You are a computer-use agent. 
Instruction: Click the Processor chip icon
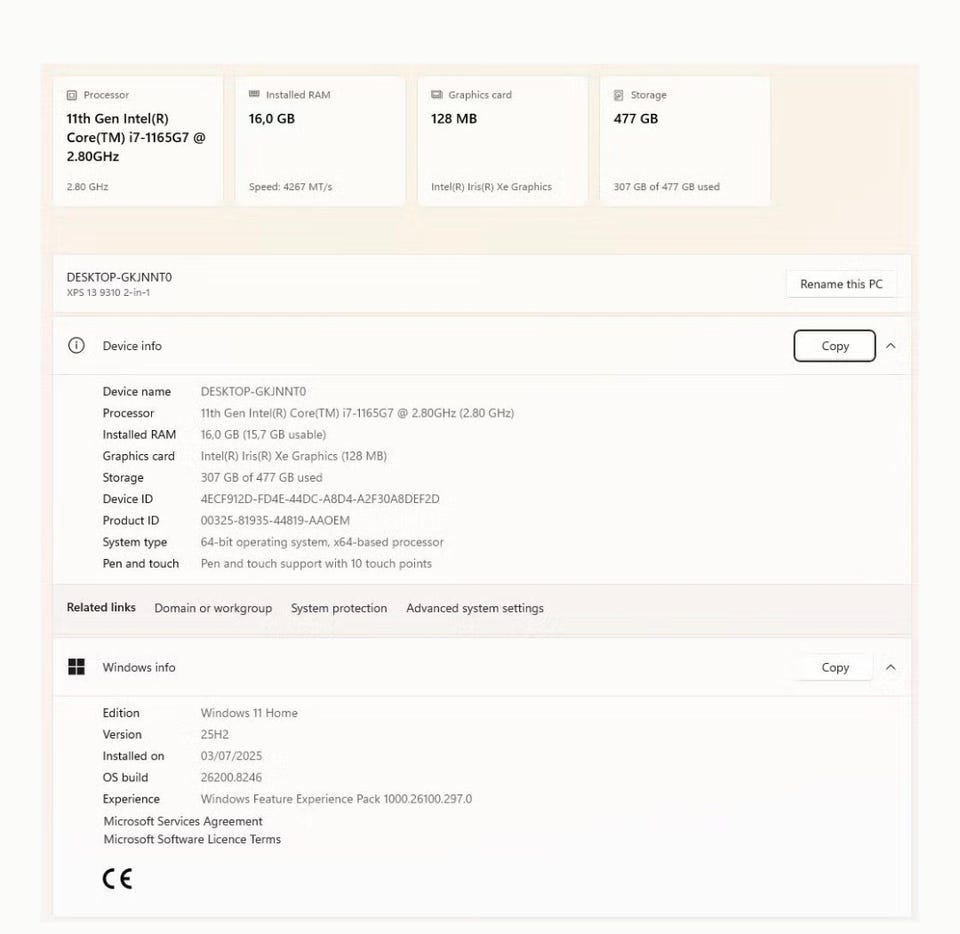72,95
